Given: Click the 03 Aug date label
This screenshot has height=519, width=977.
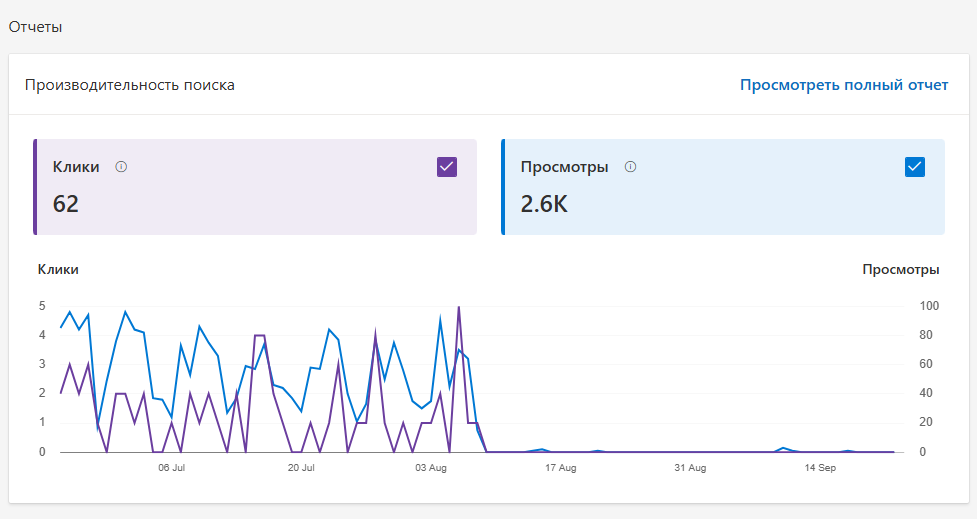Looking at the screenshot, I should click(x=431, y=468).
